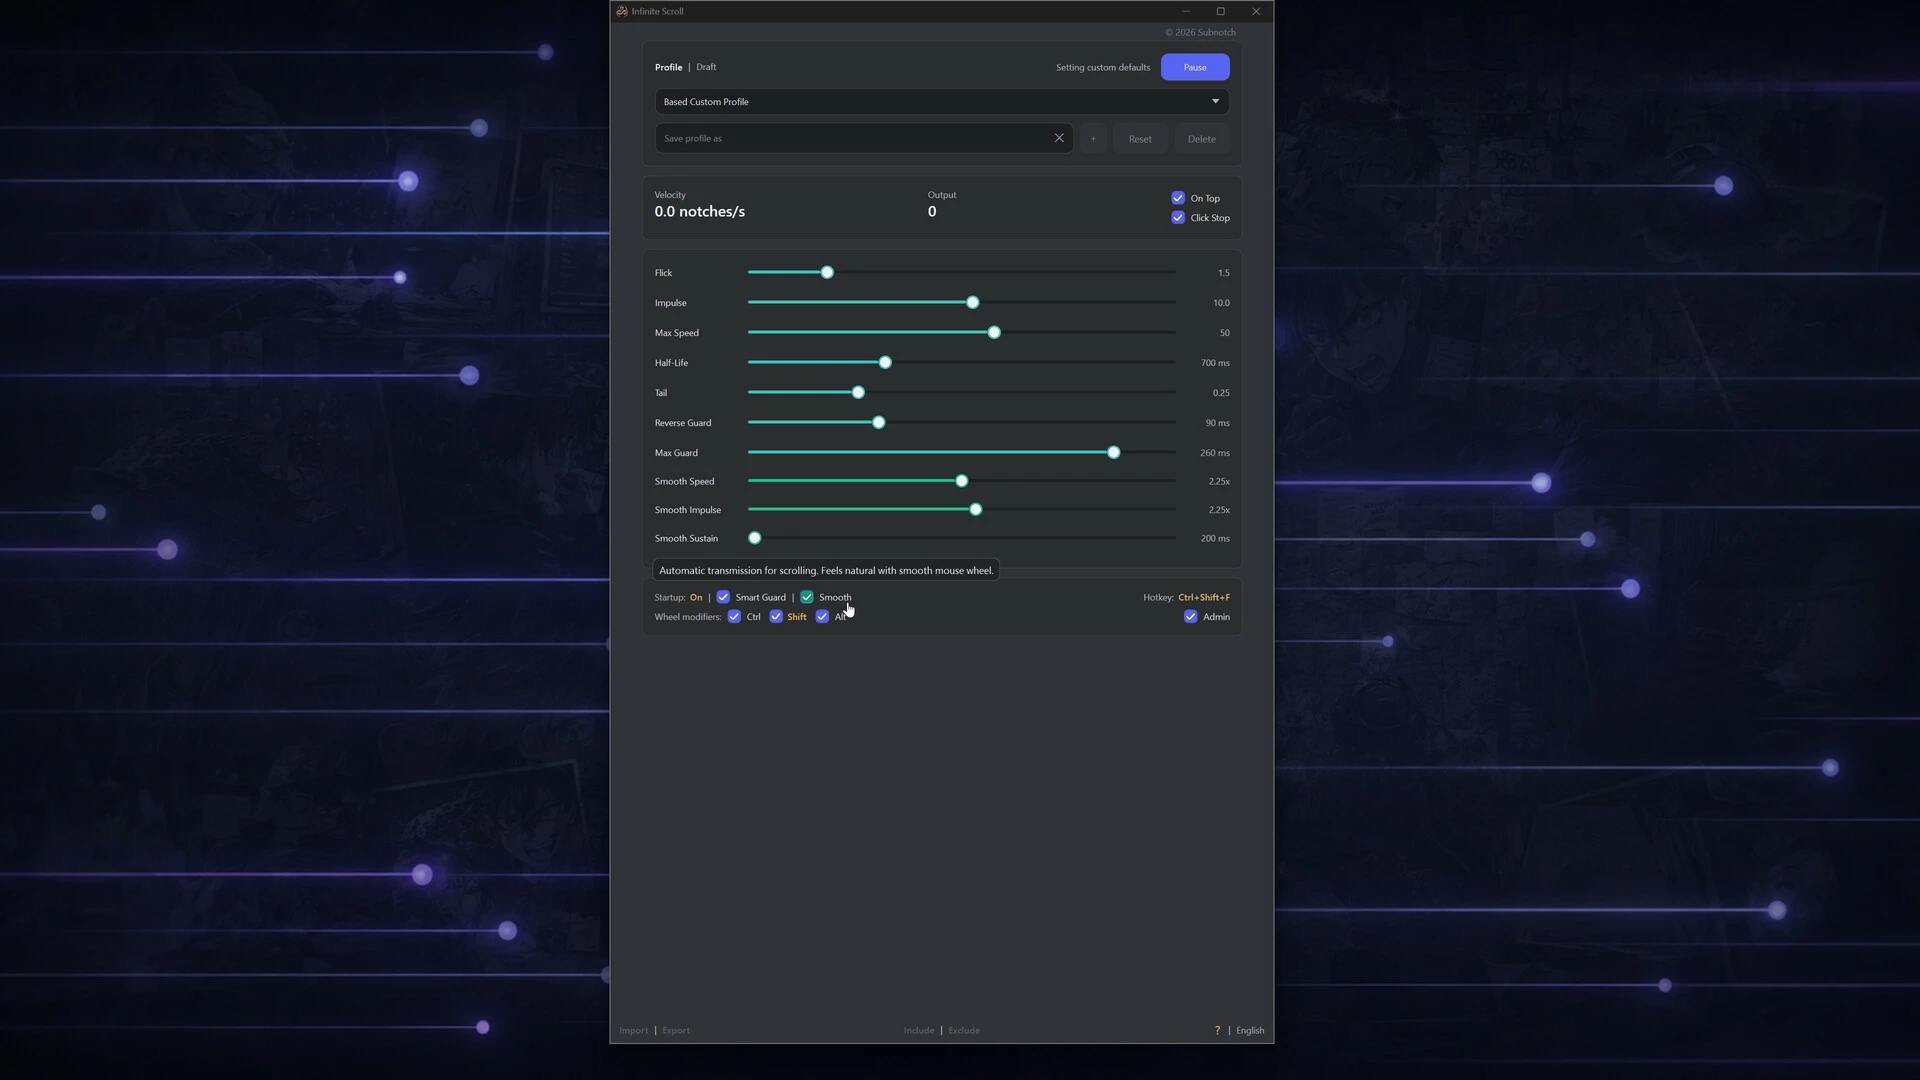Viewport: 1920px width, 1080px height.
Task: Click the Infinite Scroll app icon in title bar
Action: [622, 11]
